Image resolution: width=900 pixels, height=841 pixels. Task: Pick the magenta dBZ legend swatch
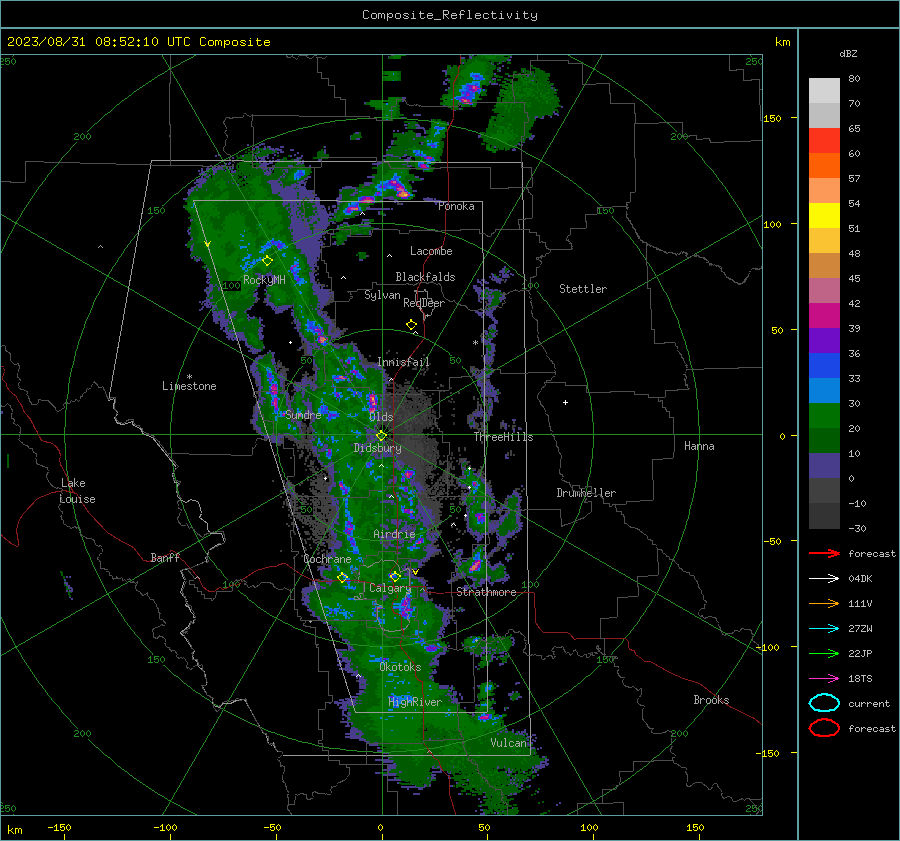[824, 316]
